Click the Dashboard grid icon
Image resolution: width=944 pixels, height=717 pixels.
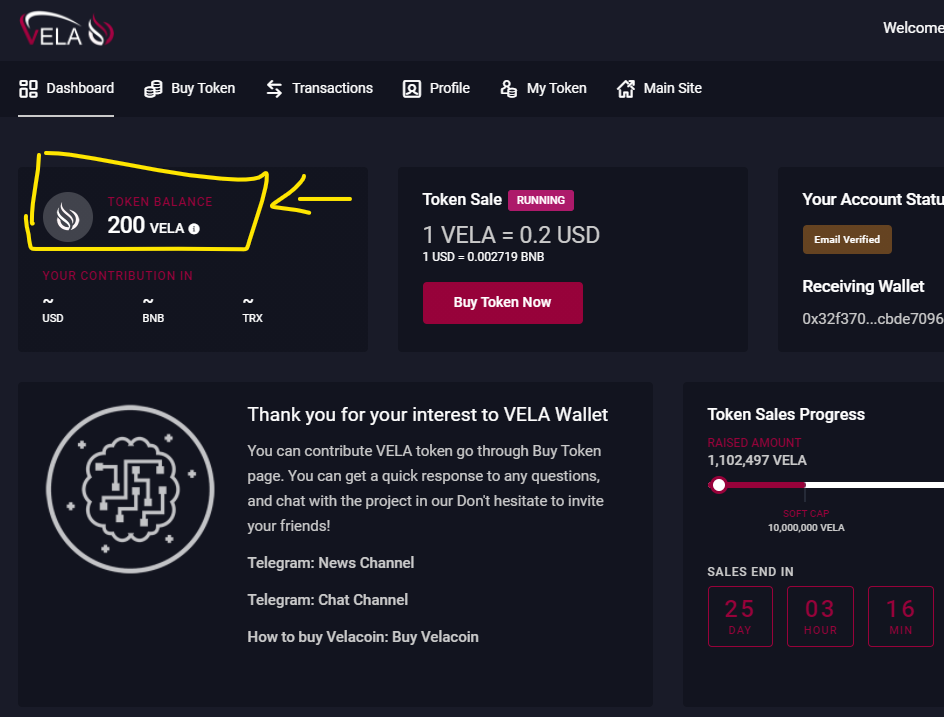click(x=28, y=89)
